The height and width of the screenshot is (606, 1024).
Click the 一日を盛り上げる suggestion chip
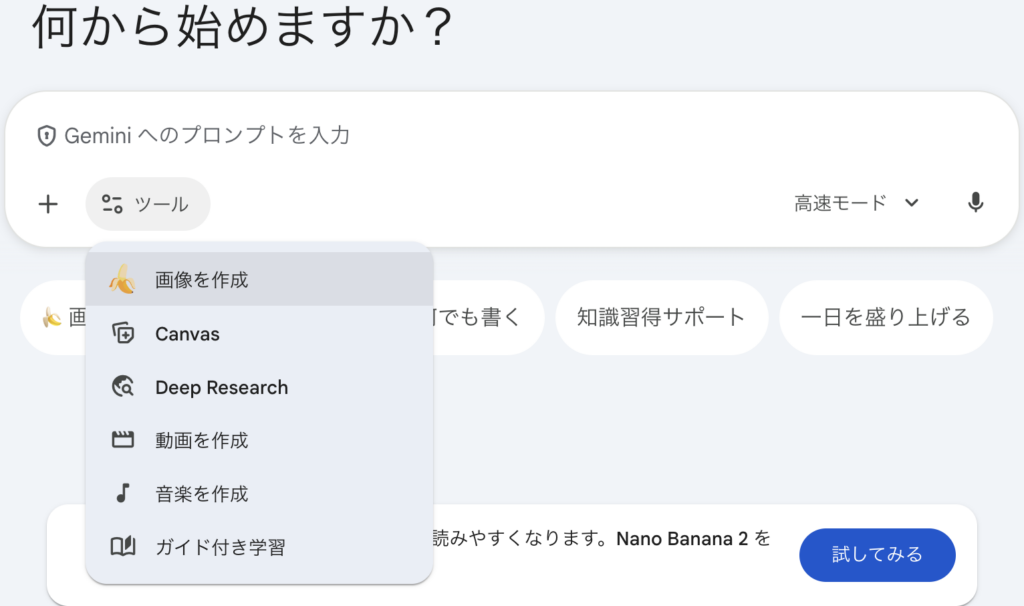pos(885,318)
